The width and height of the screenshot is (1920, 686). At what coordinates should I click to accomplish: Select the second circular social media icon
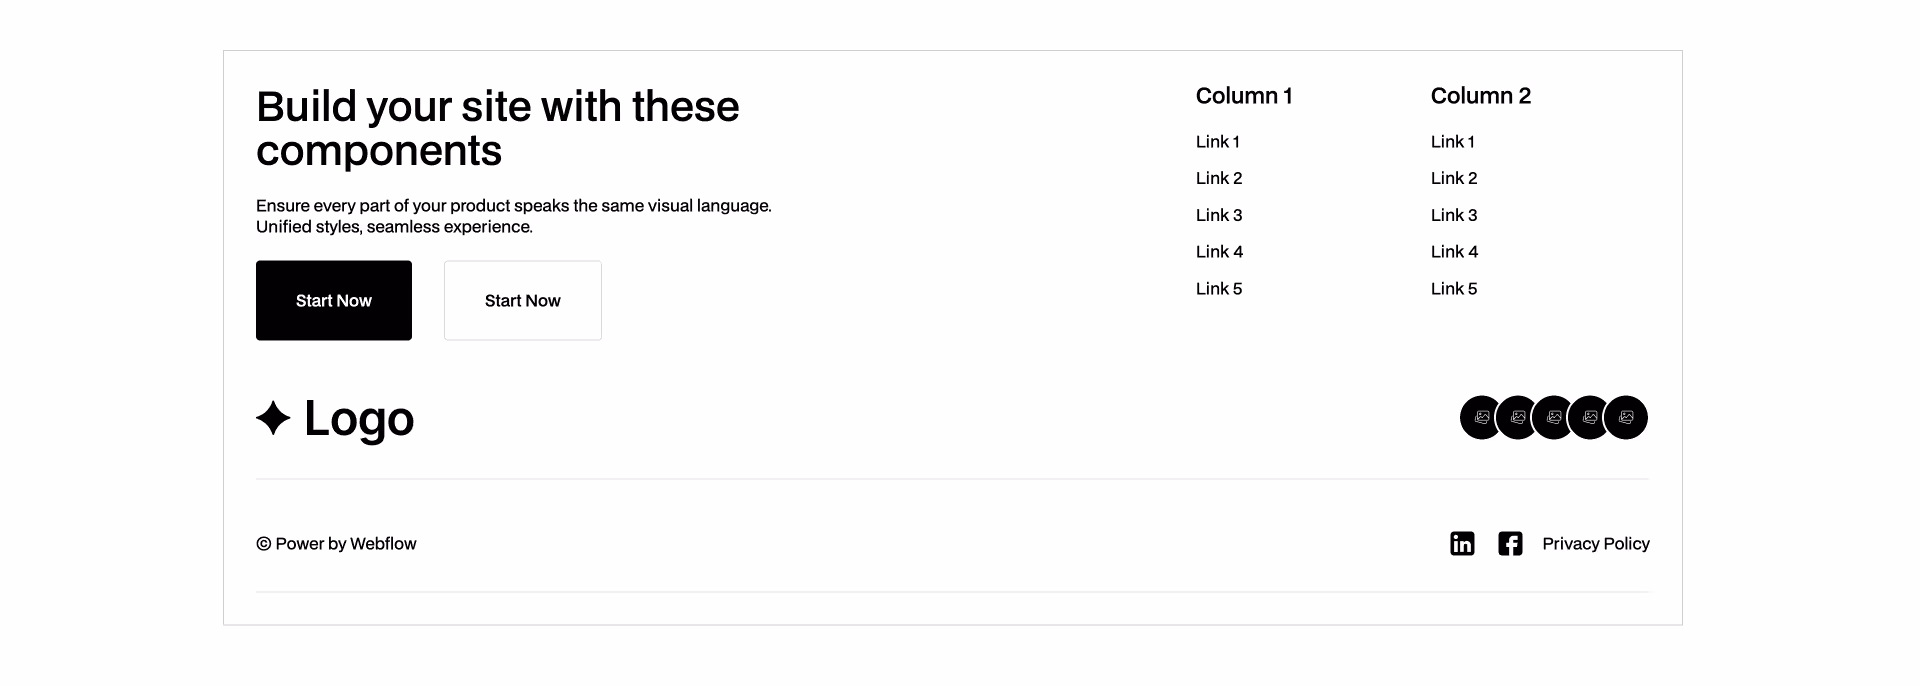point(1518,417)
